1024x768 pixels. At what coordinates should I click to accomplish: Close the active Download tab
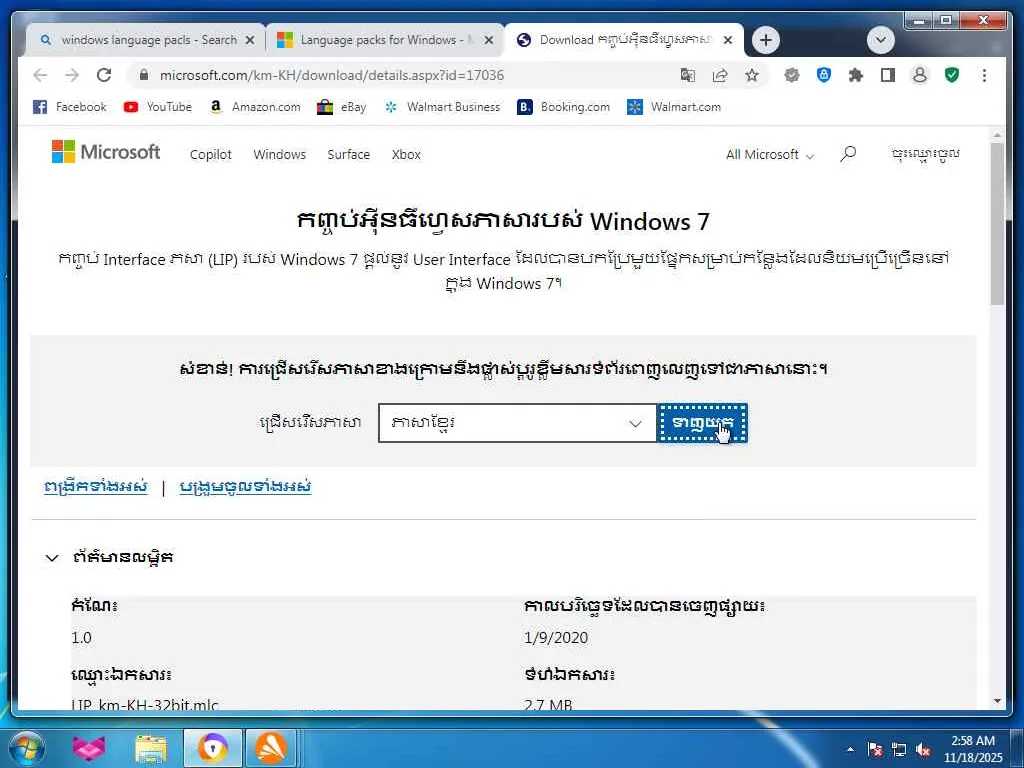(x=728, y=40)
